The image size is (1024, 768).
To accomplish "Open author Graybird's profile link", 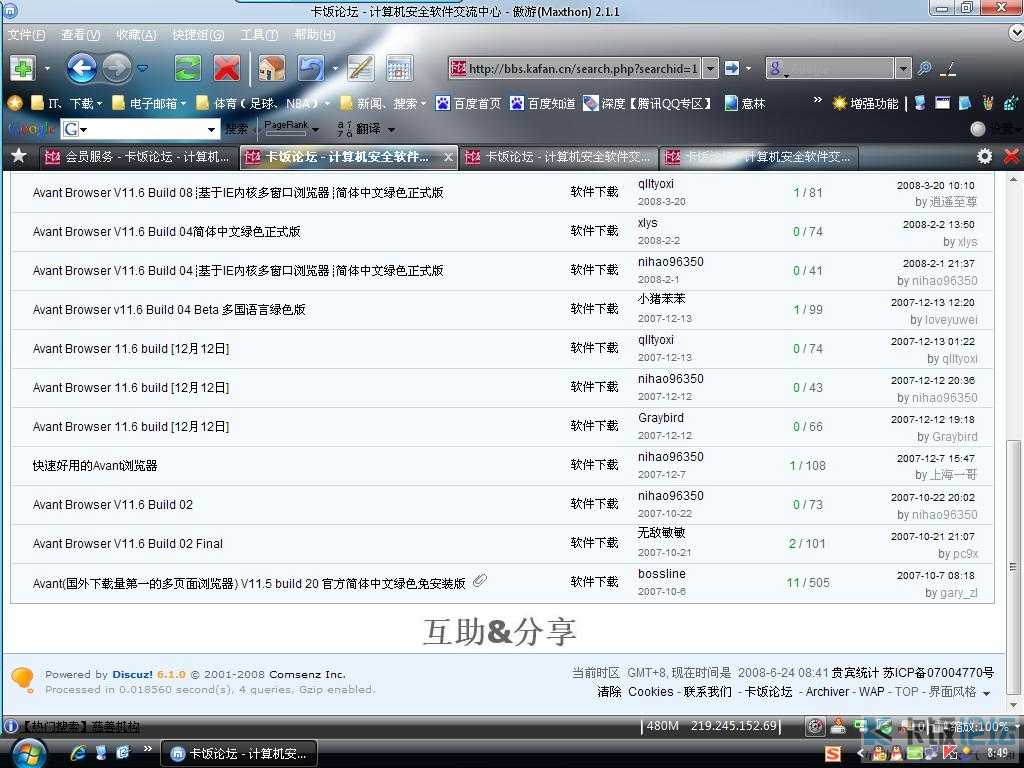I will (661, 417).
